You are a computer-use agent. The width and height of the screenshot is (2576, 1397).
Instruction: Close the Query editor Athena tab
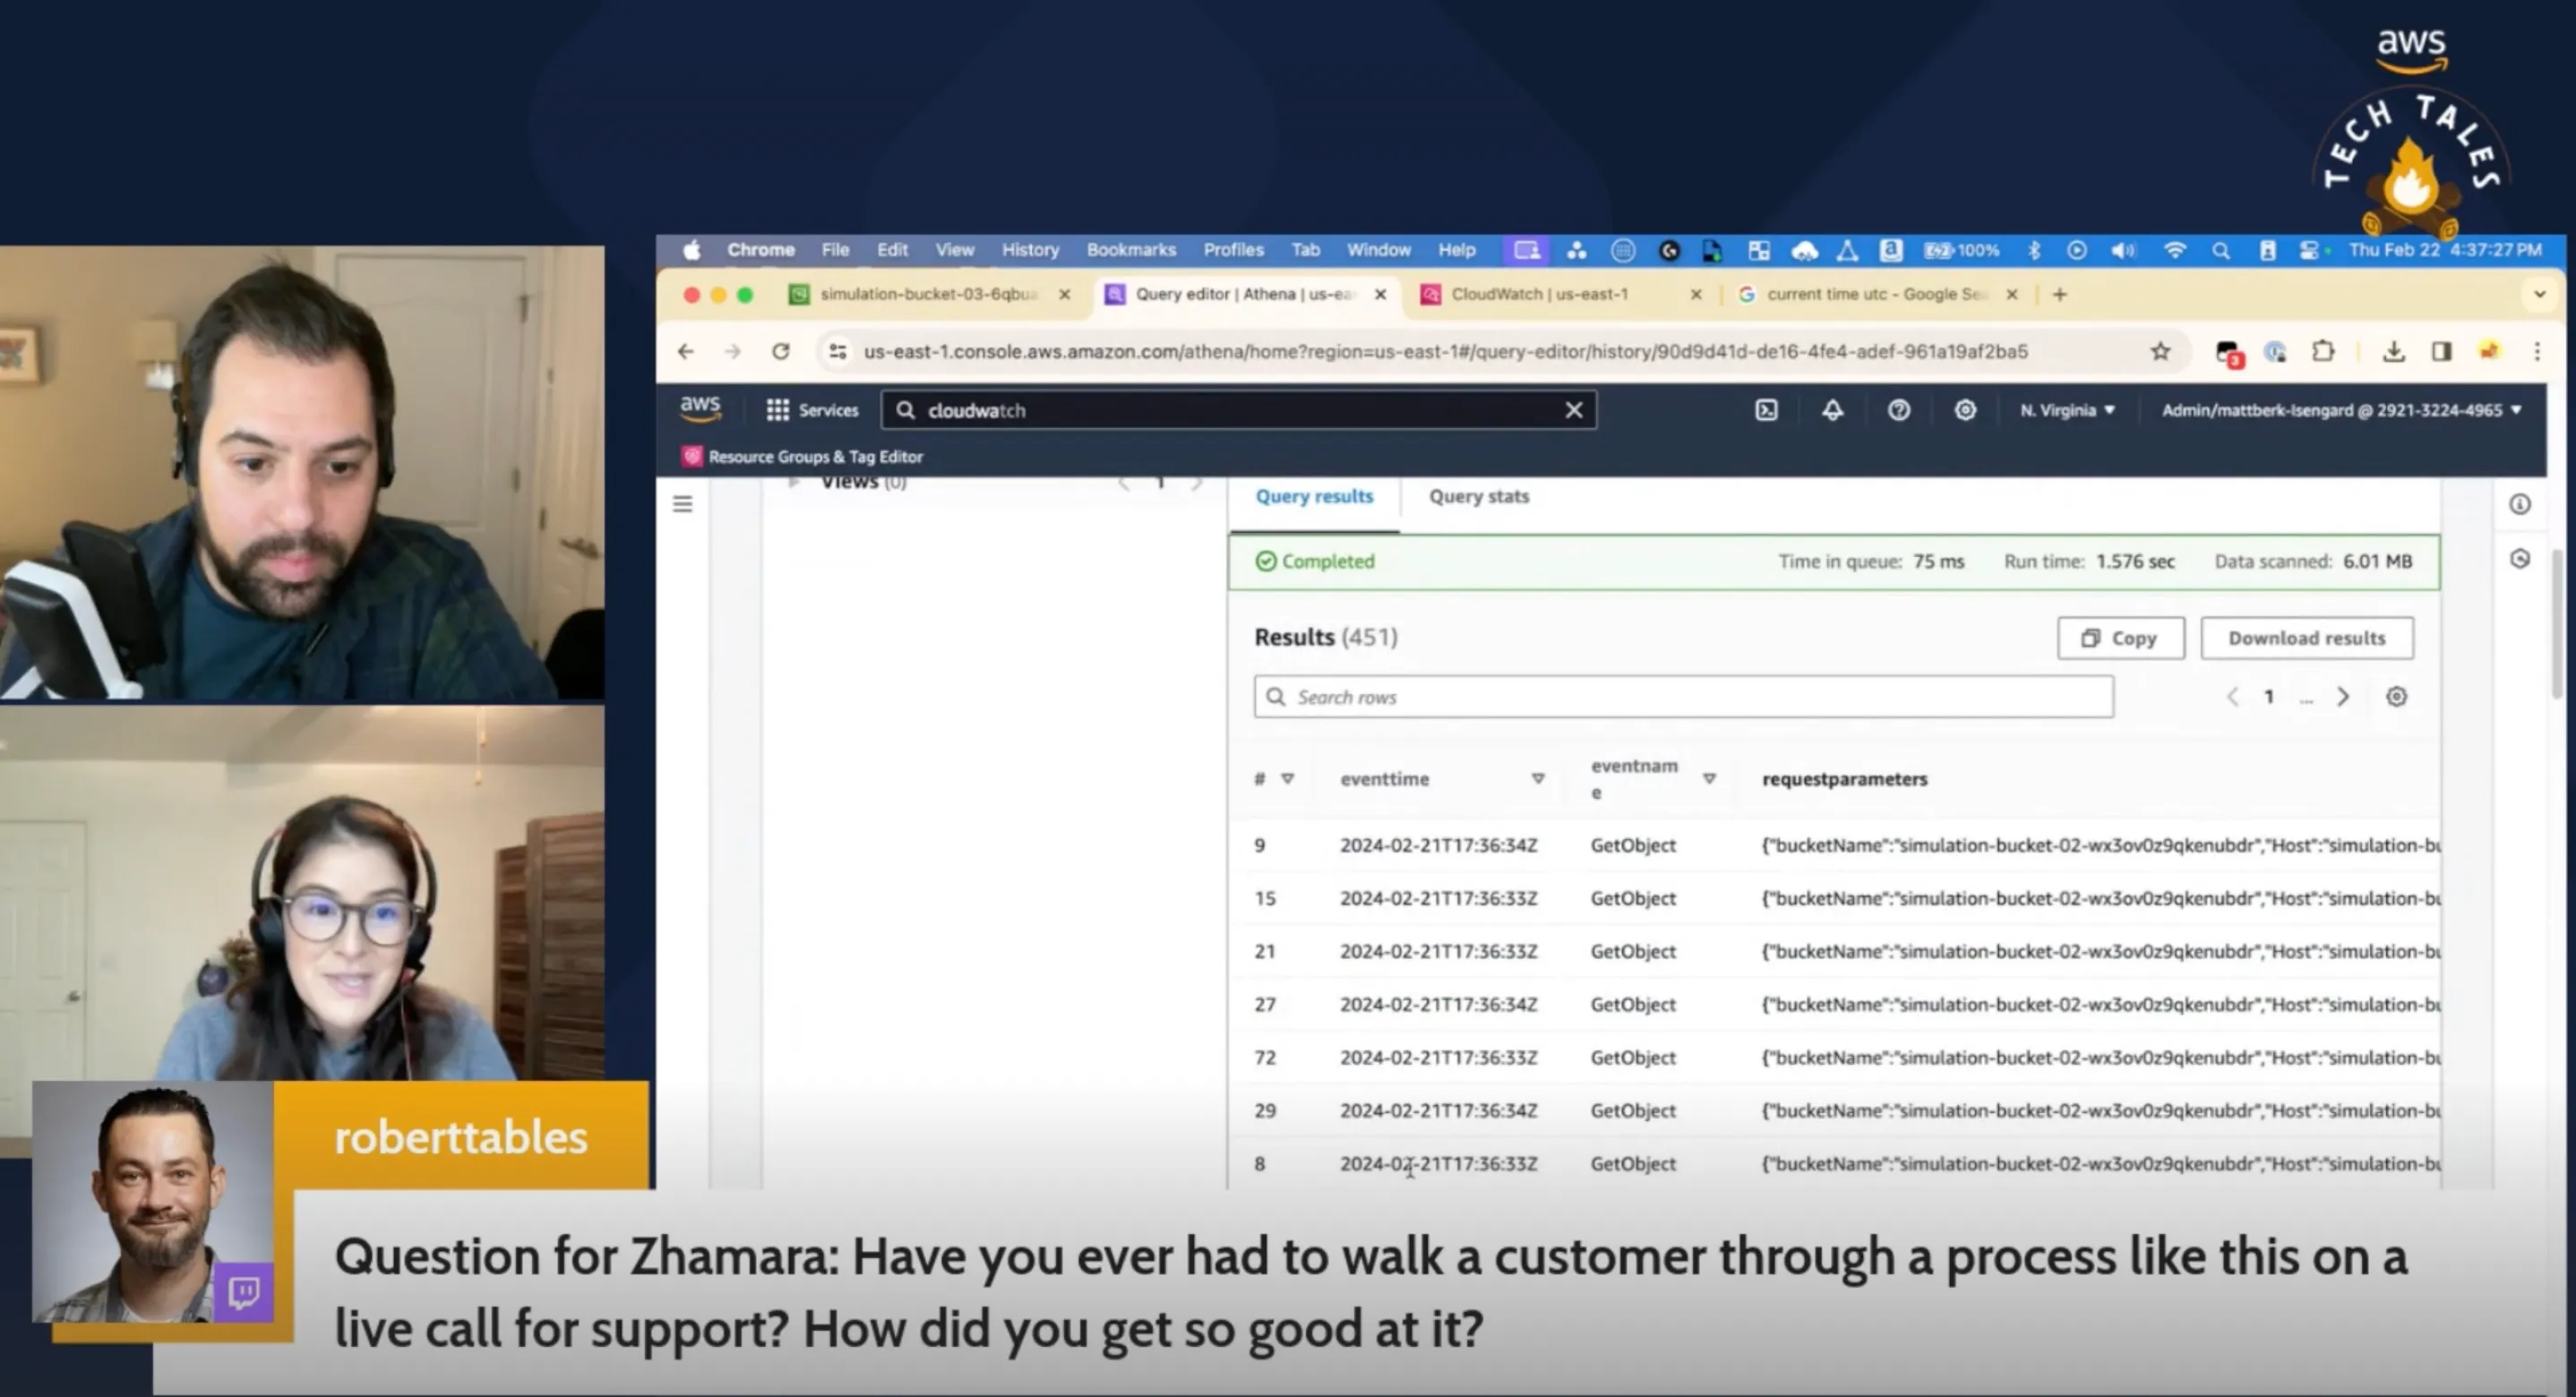pyautogui.click(x=1380, y=294)
